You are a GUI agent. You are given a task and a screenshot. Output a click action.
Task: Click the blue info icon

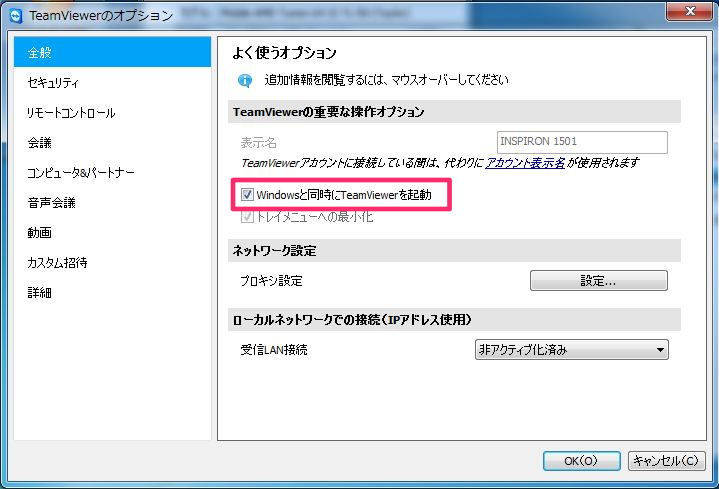coord(245,81)
